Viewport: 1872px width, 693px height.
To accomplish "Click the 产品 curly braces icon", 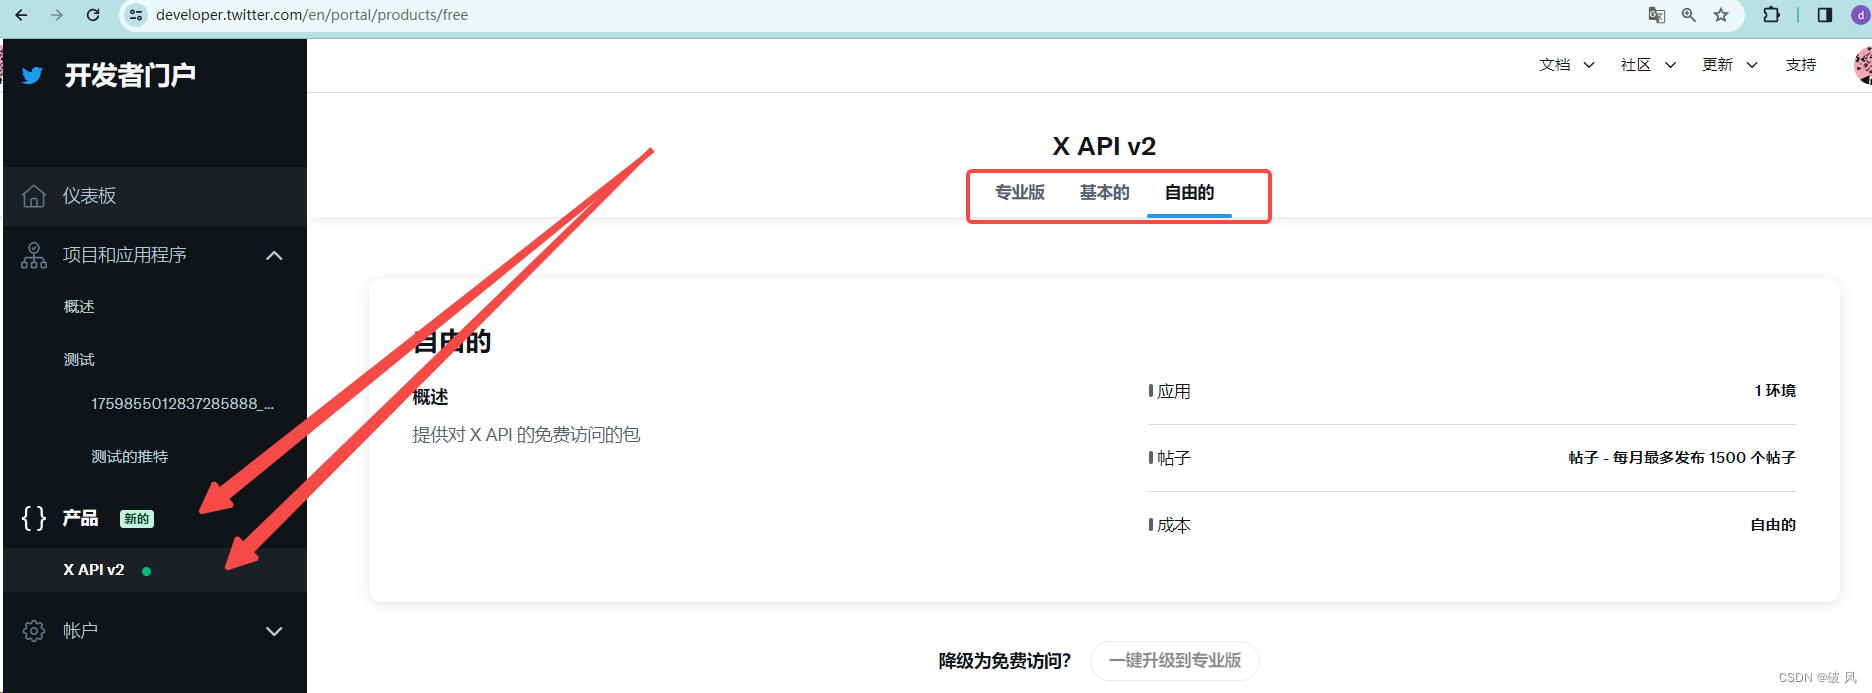I will [x=34, y=517].
